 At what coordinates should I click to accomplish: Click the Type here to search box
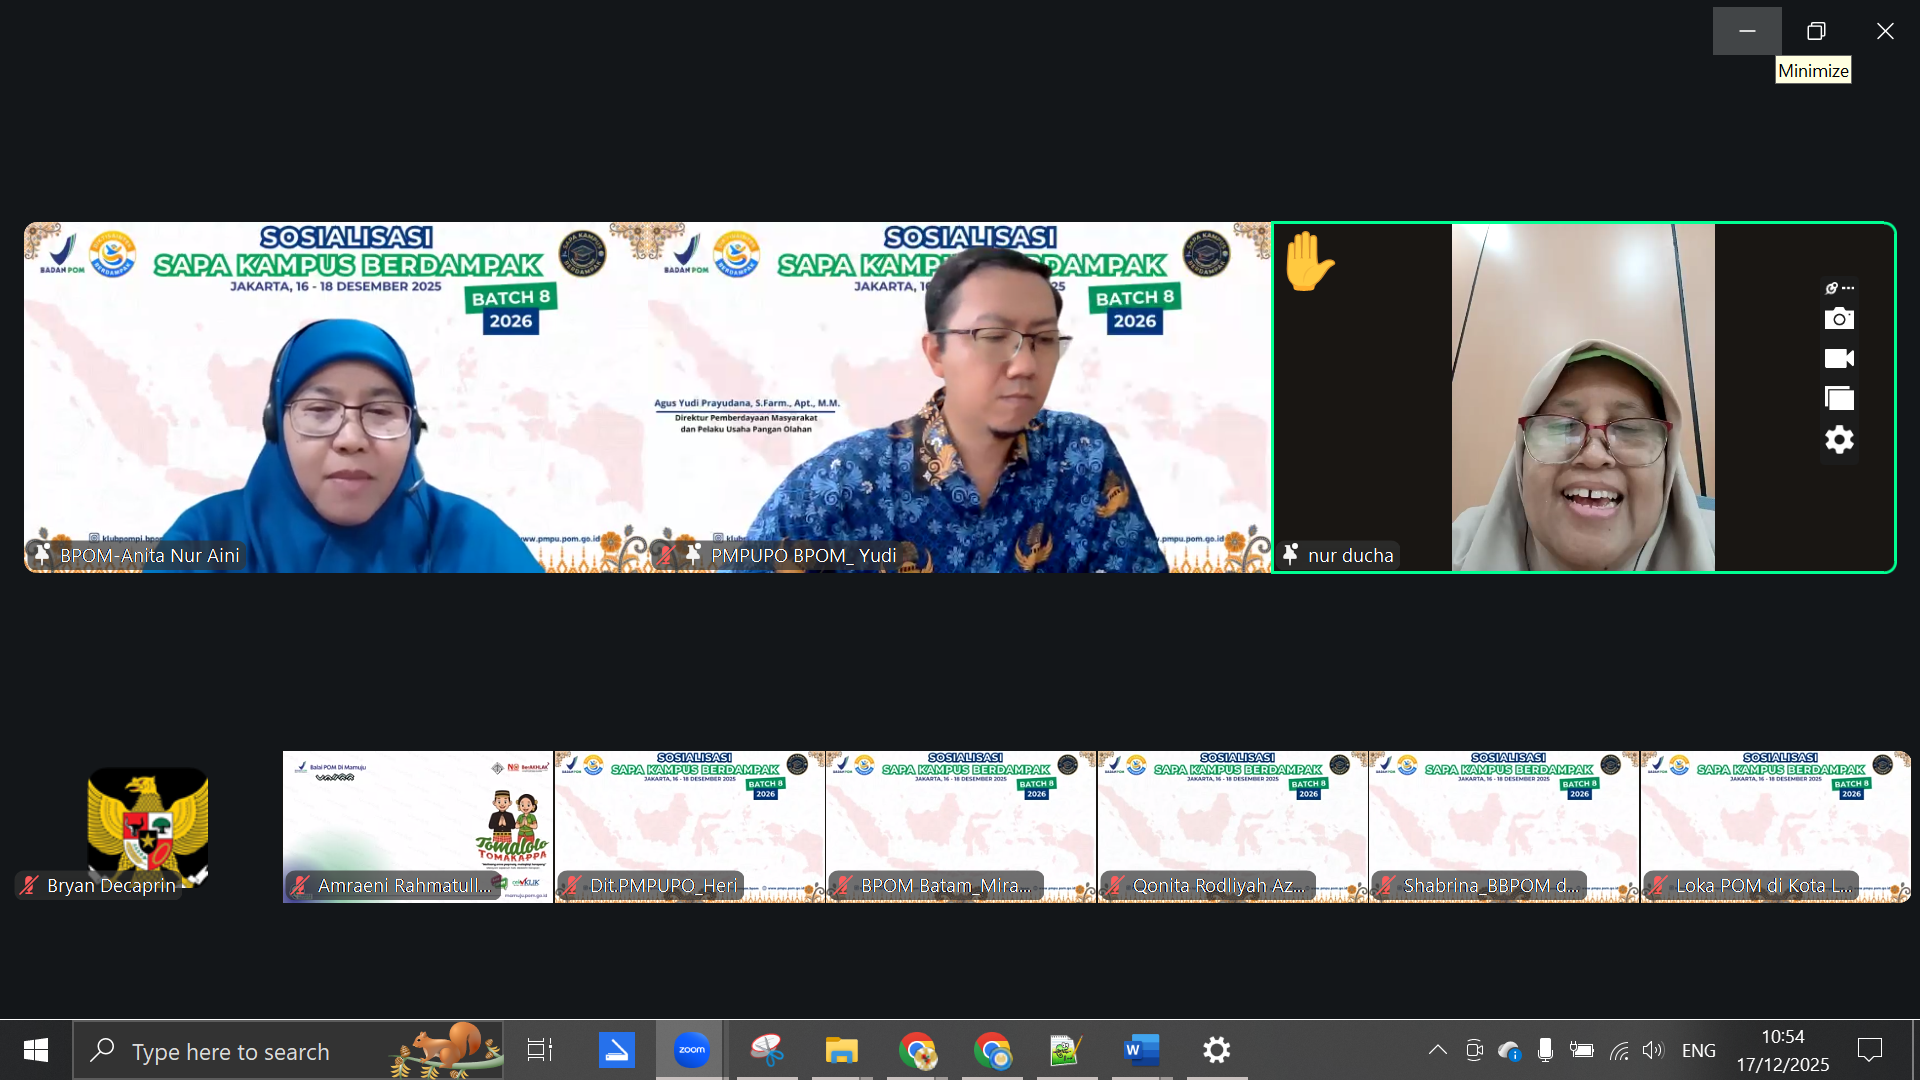click(230, 1051)
